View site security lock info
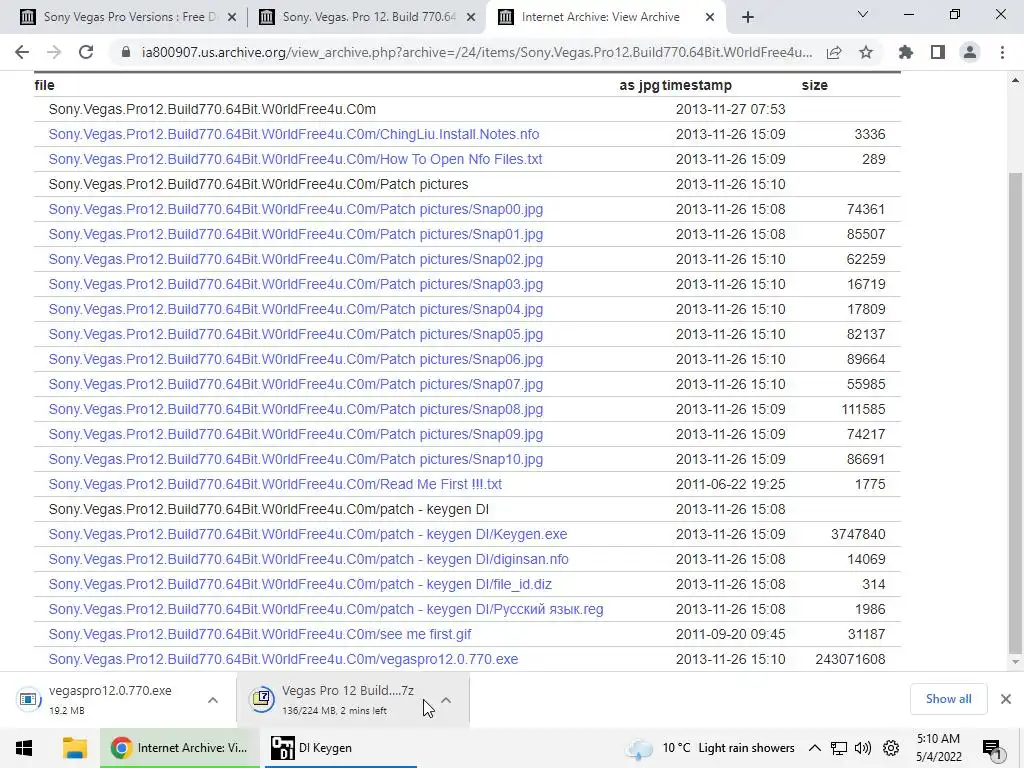This screenshot has height=768, width=1024. pos(126,52)
